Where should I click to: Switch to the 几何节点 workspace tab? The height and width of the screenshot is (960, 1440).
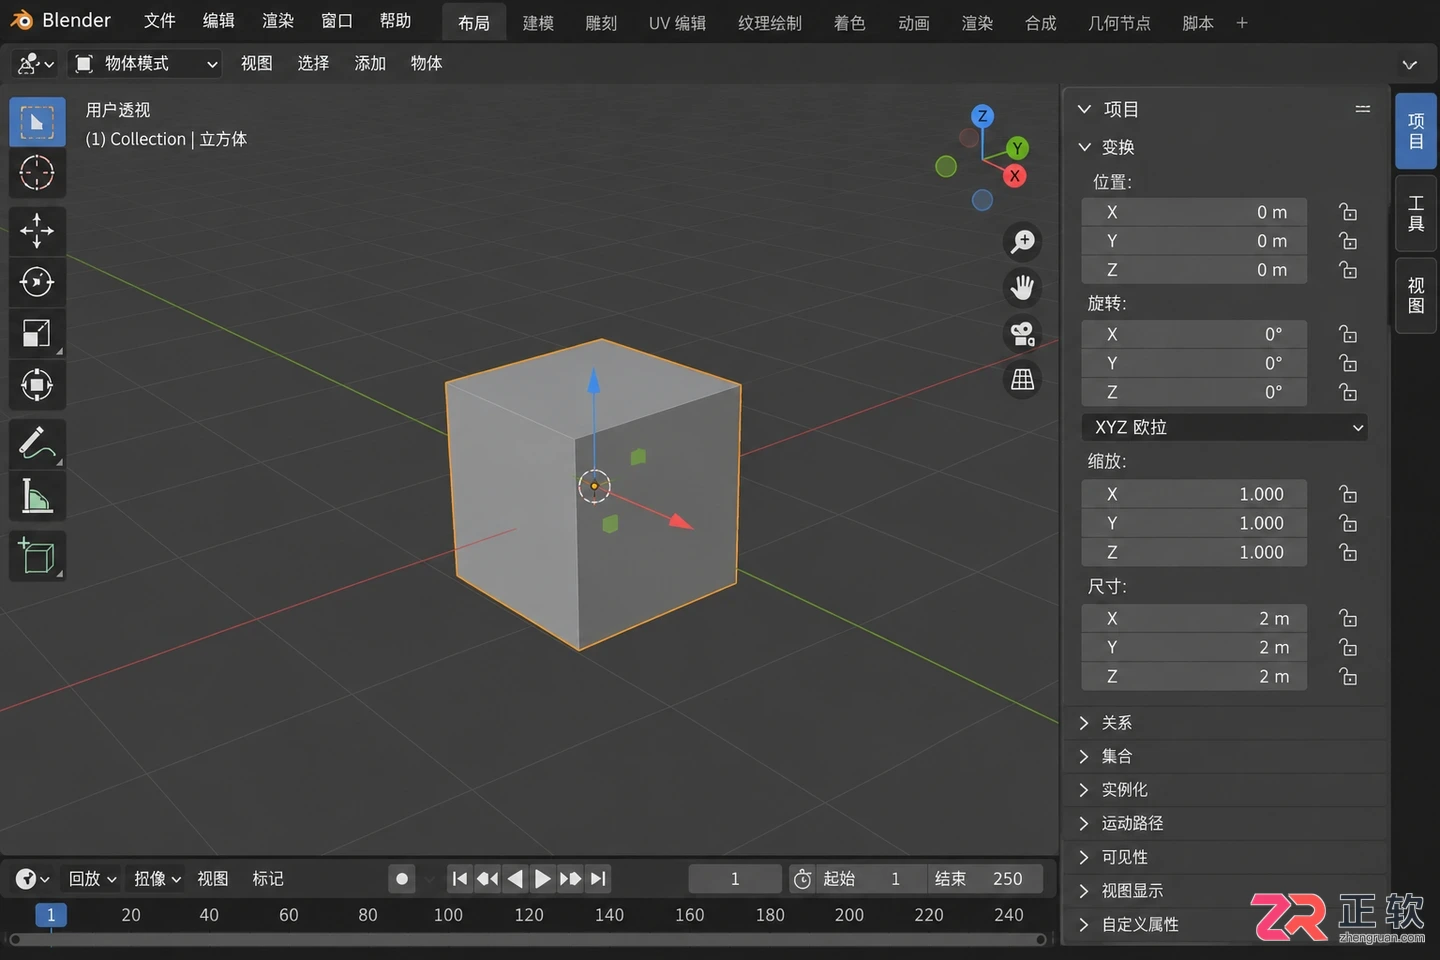click(x=1119, y=23)
